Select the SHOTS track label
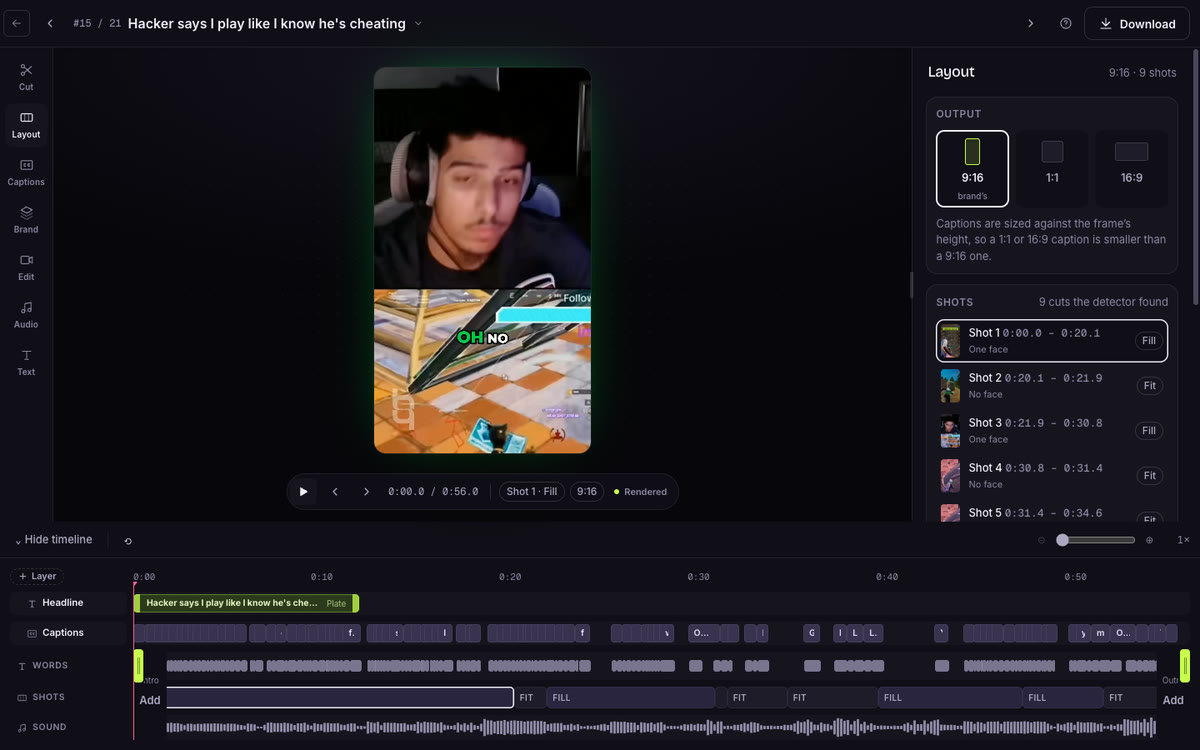 point(48,697)
